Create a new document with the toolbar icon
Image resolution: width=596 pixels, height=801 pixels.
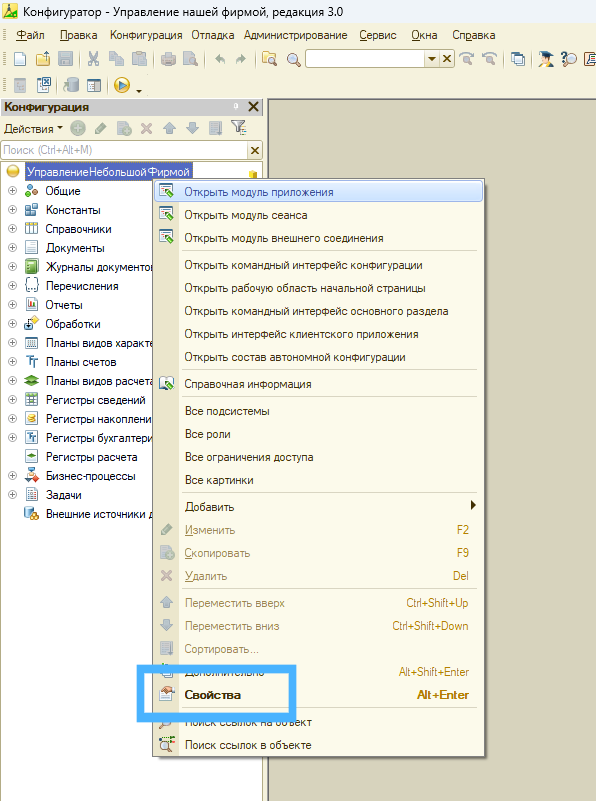coord(20,59)
